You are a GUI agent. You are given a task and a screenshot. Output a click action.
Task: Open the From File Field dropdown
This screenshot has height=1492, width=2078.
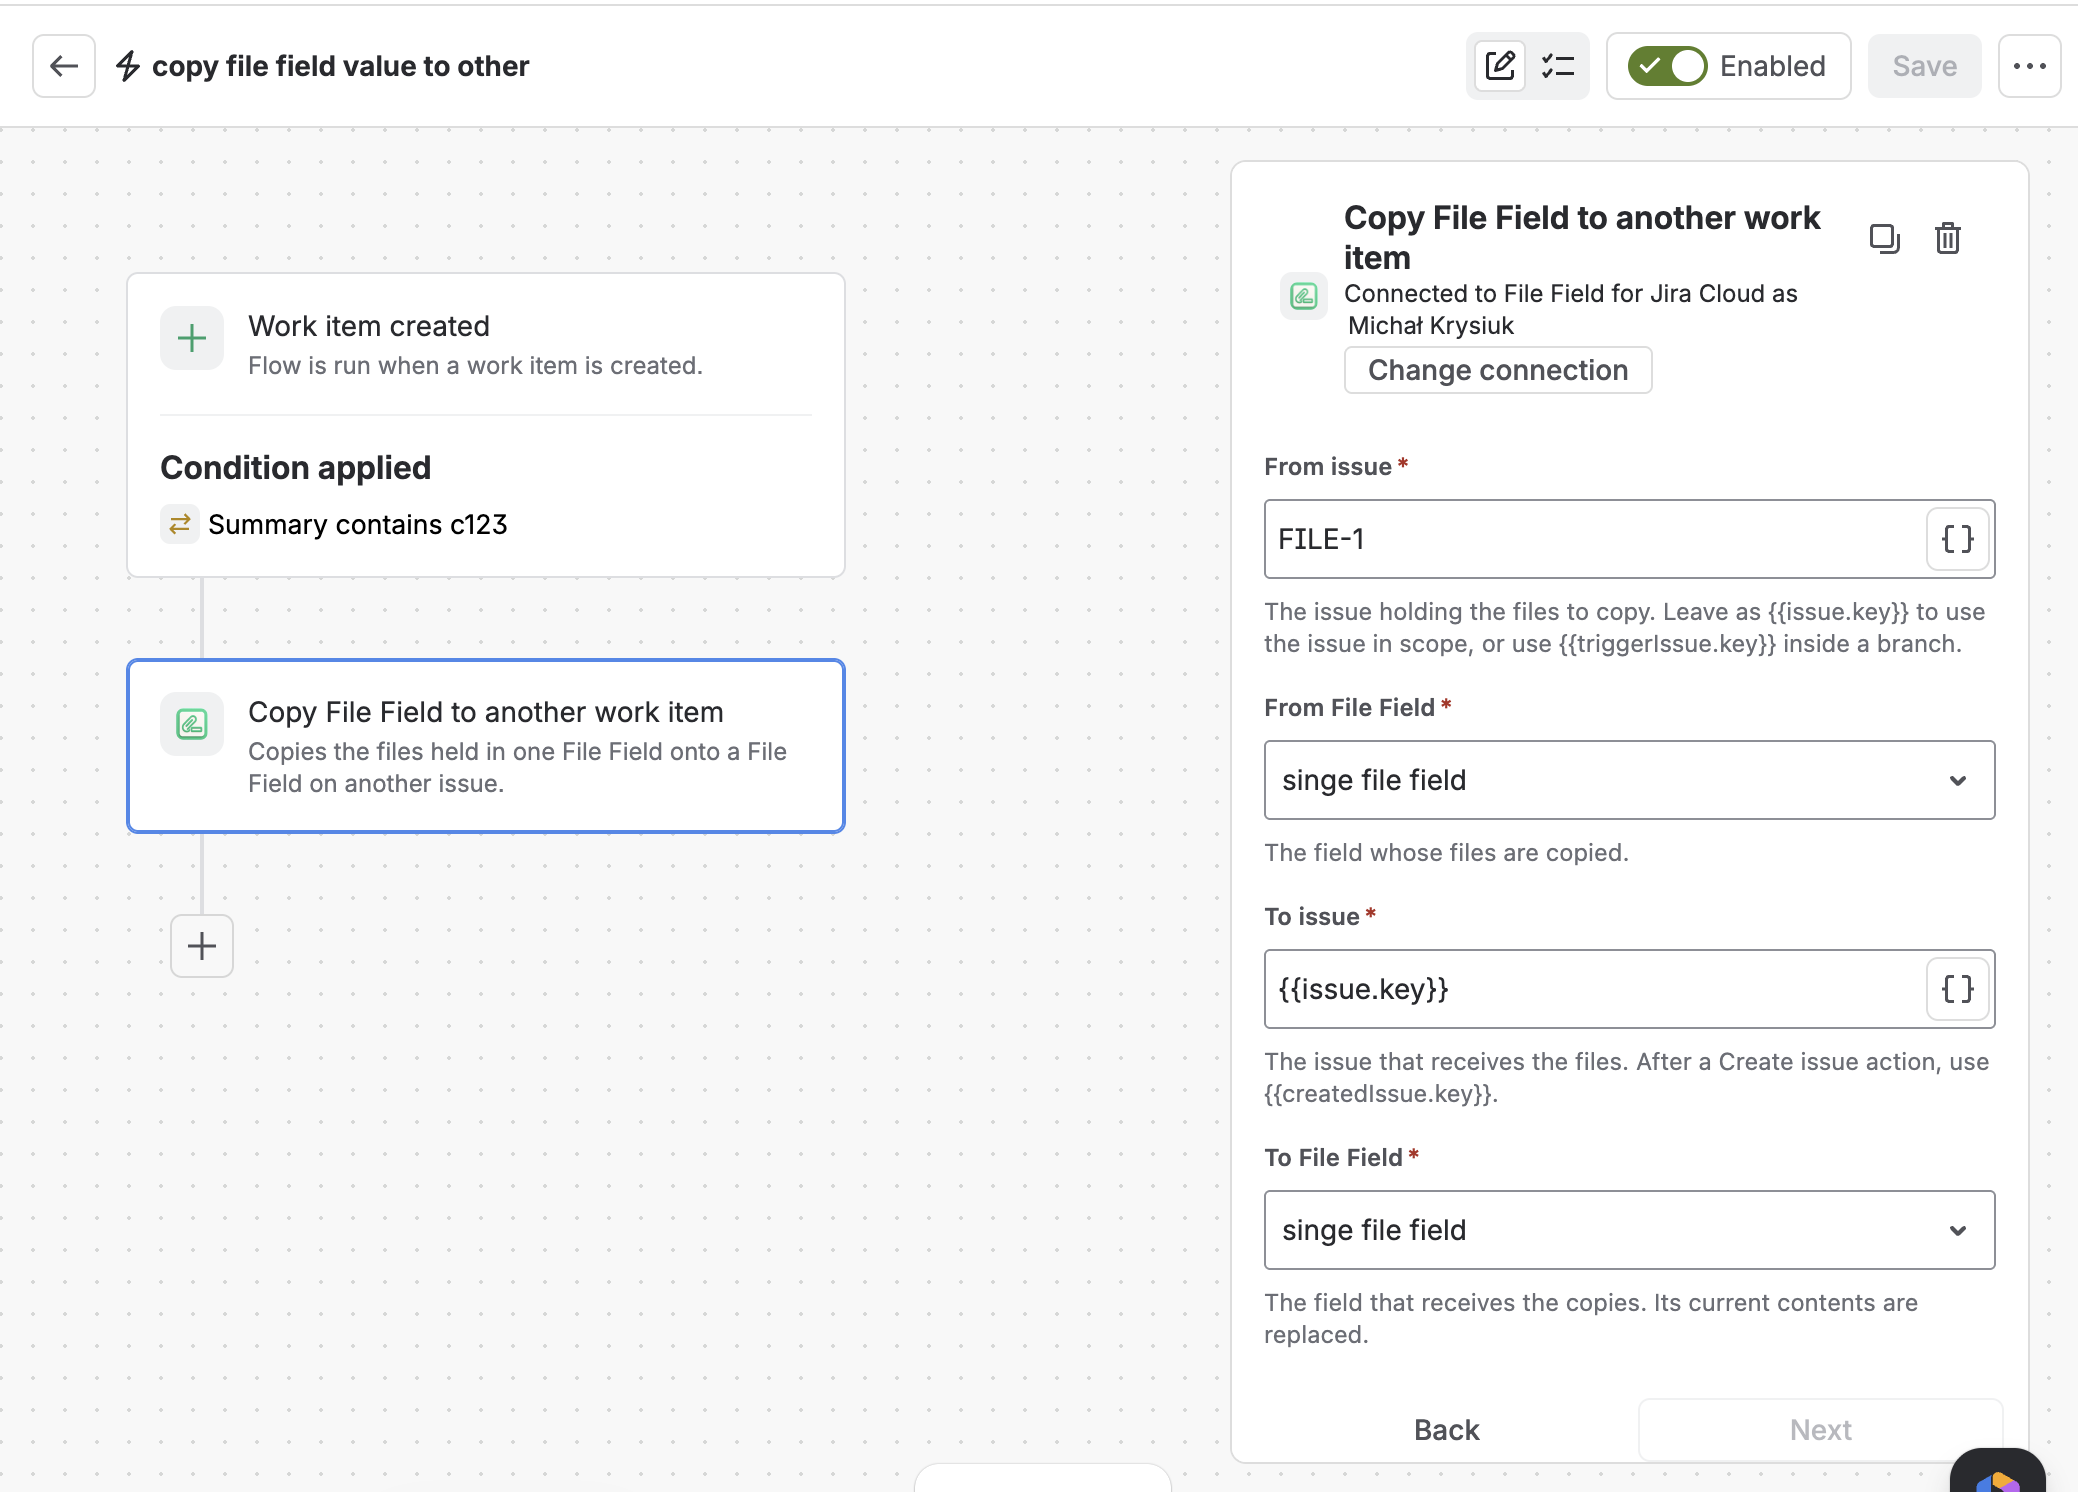tap(1629, 780)
